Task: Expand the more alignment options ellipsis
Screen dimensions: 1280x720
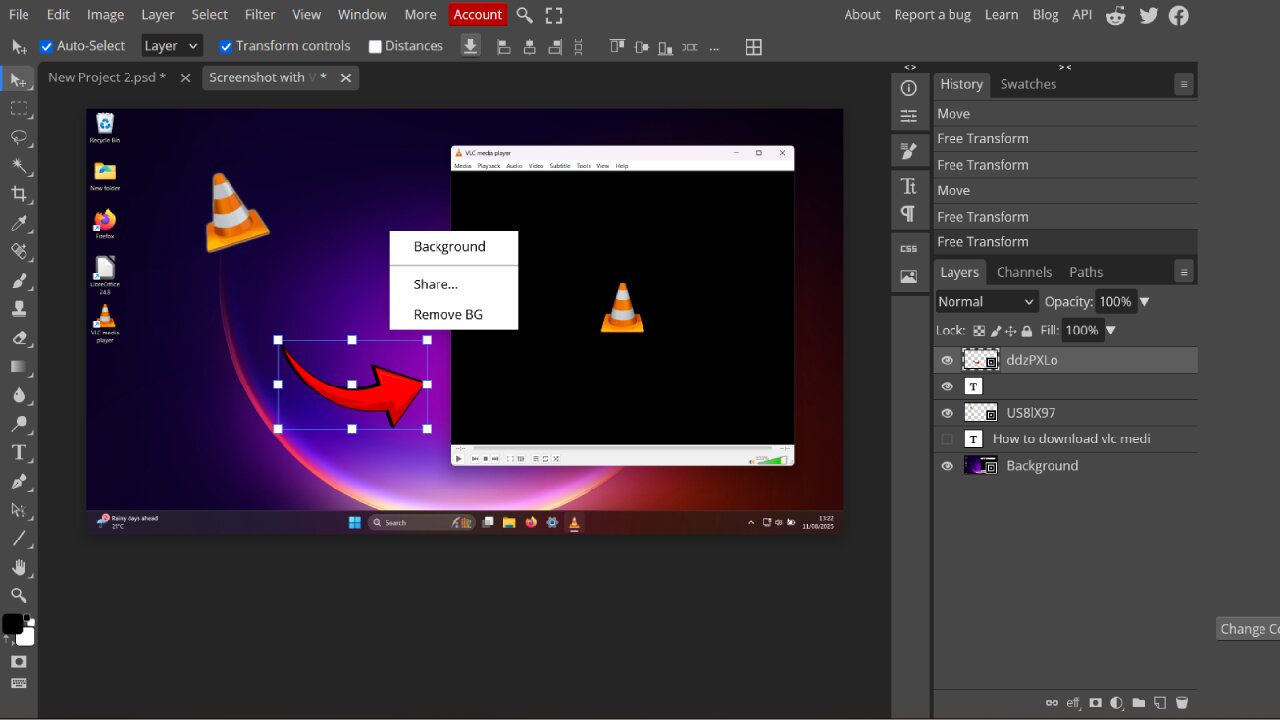Action: tap(713, 47)
